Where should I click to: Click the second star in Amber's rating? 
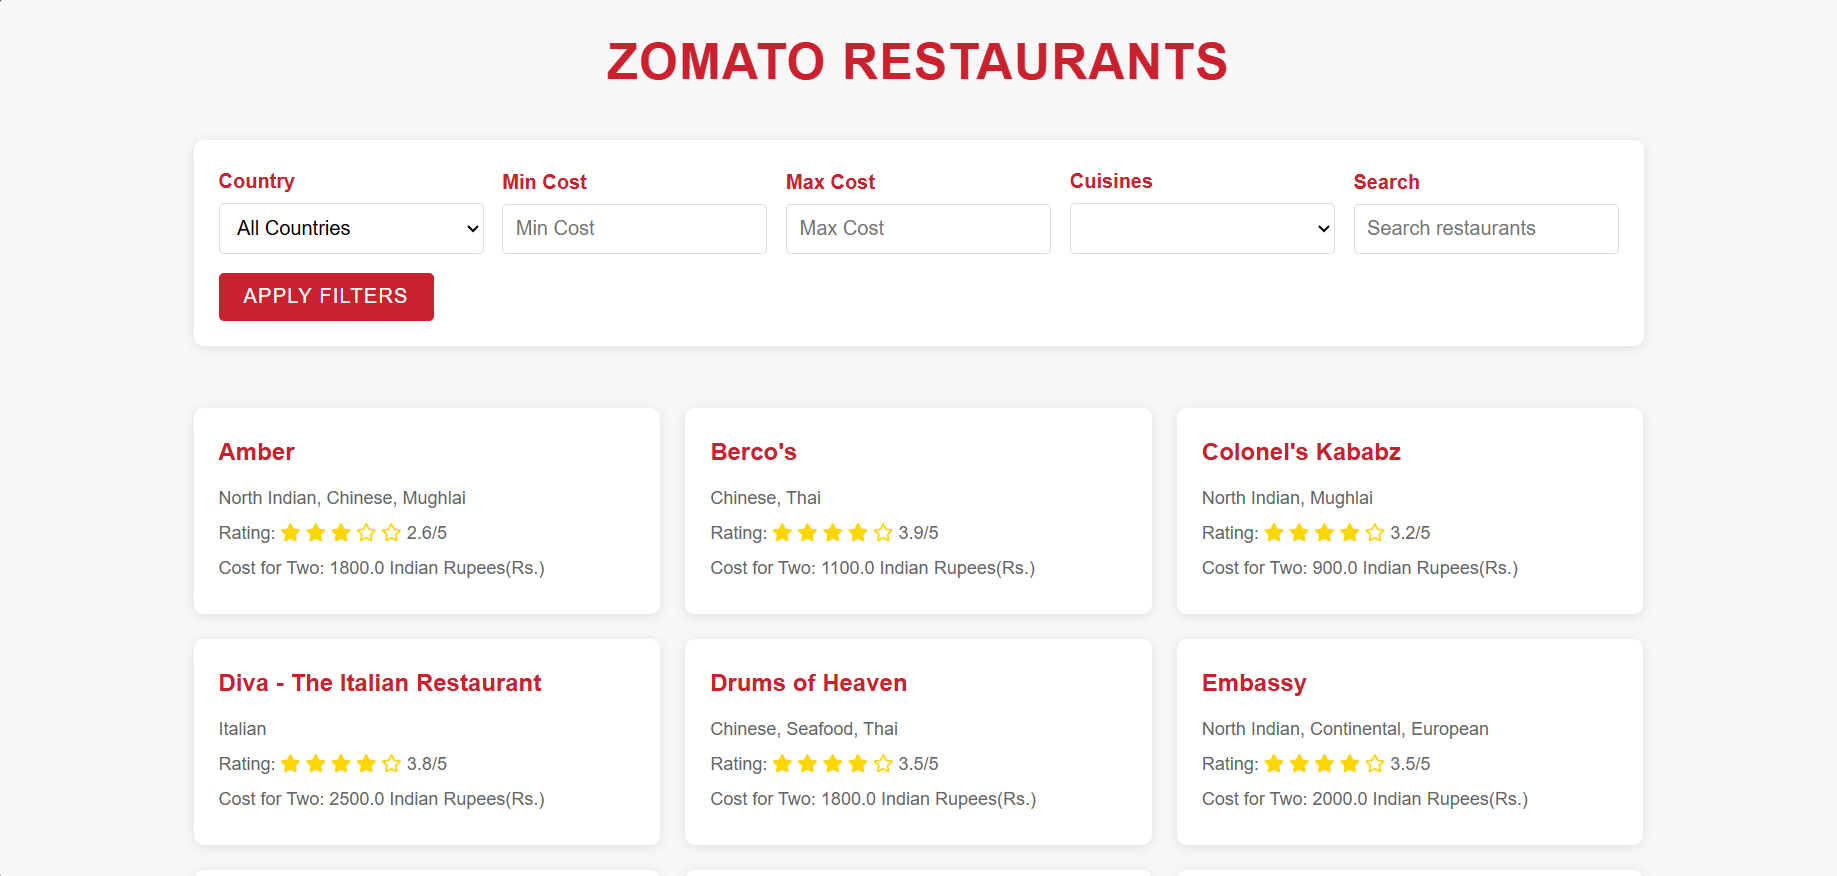click(x=316, y=533)
